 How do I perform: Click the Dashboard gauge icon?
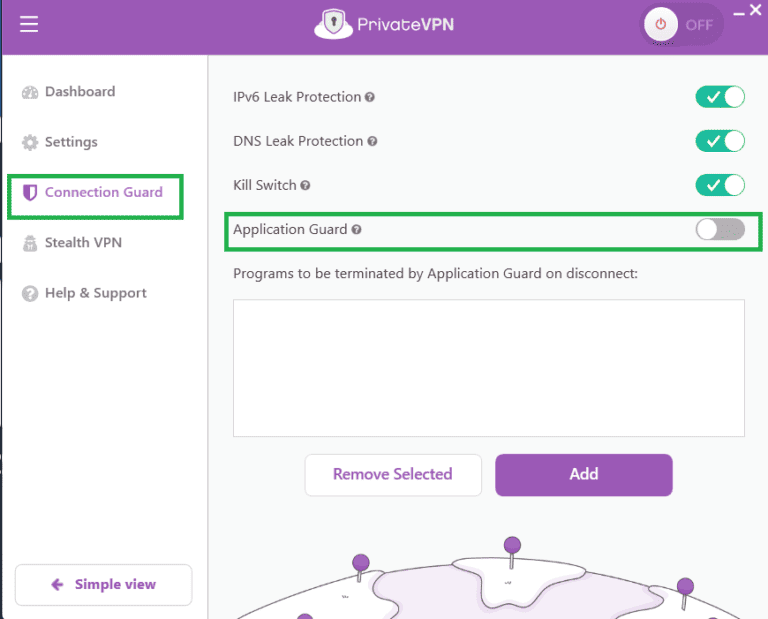tap(30, 92)
